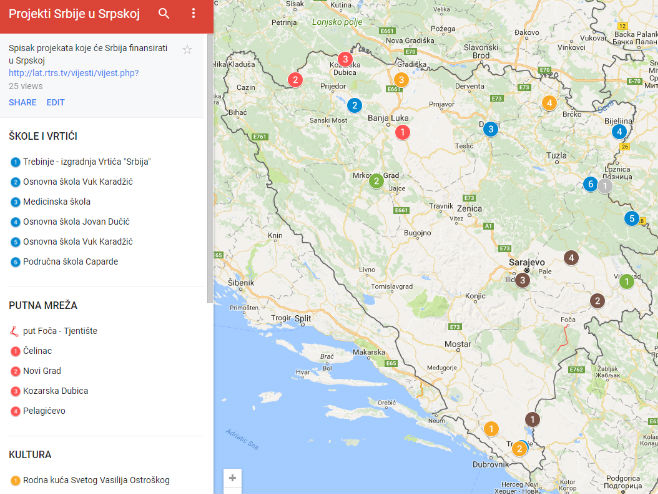The height and width of the screenshot is (494, 658).
Task: Click the EDIT link
Action: coord(55,102)
